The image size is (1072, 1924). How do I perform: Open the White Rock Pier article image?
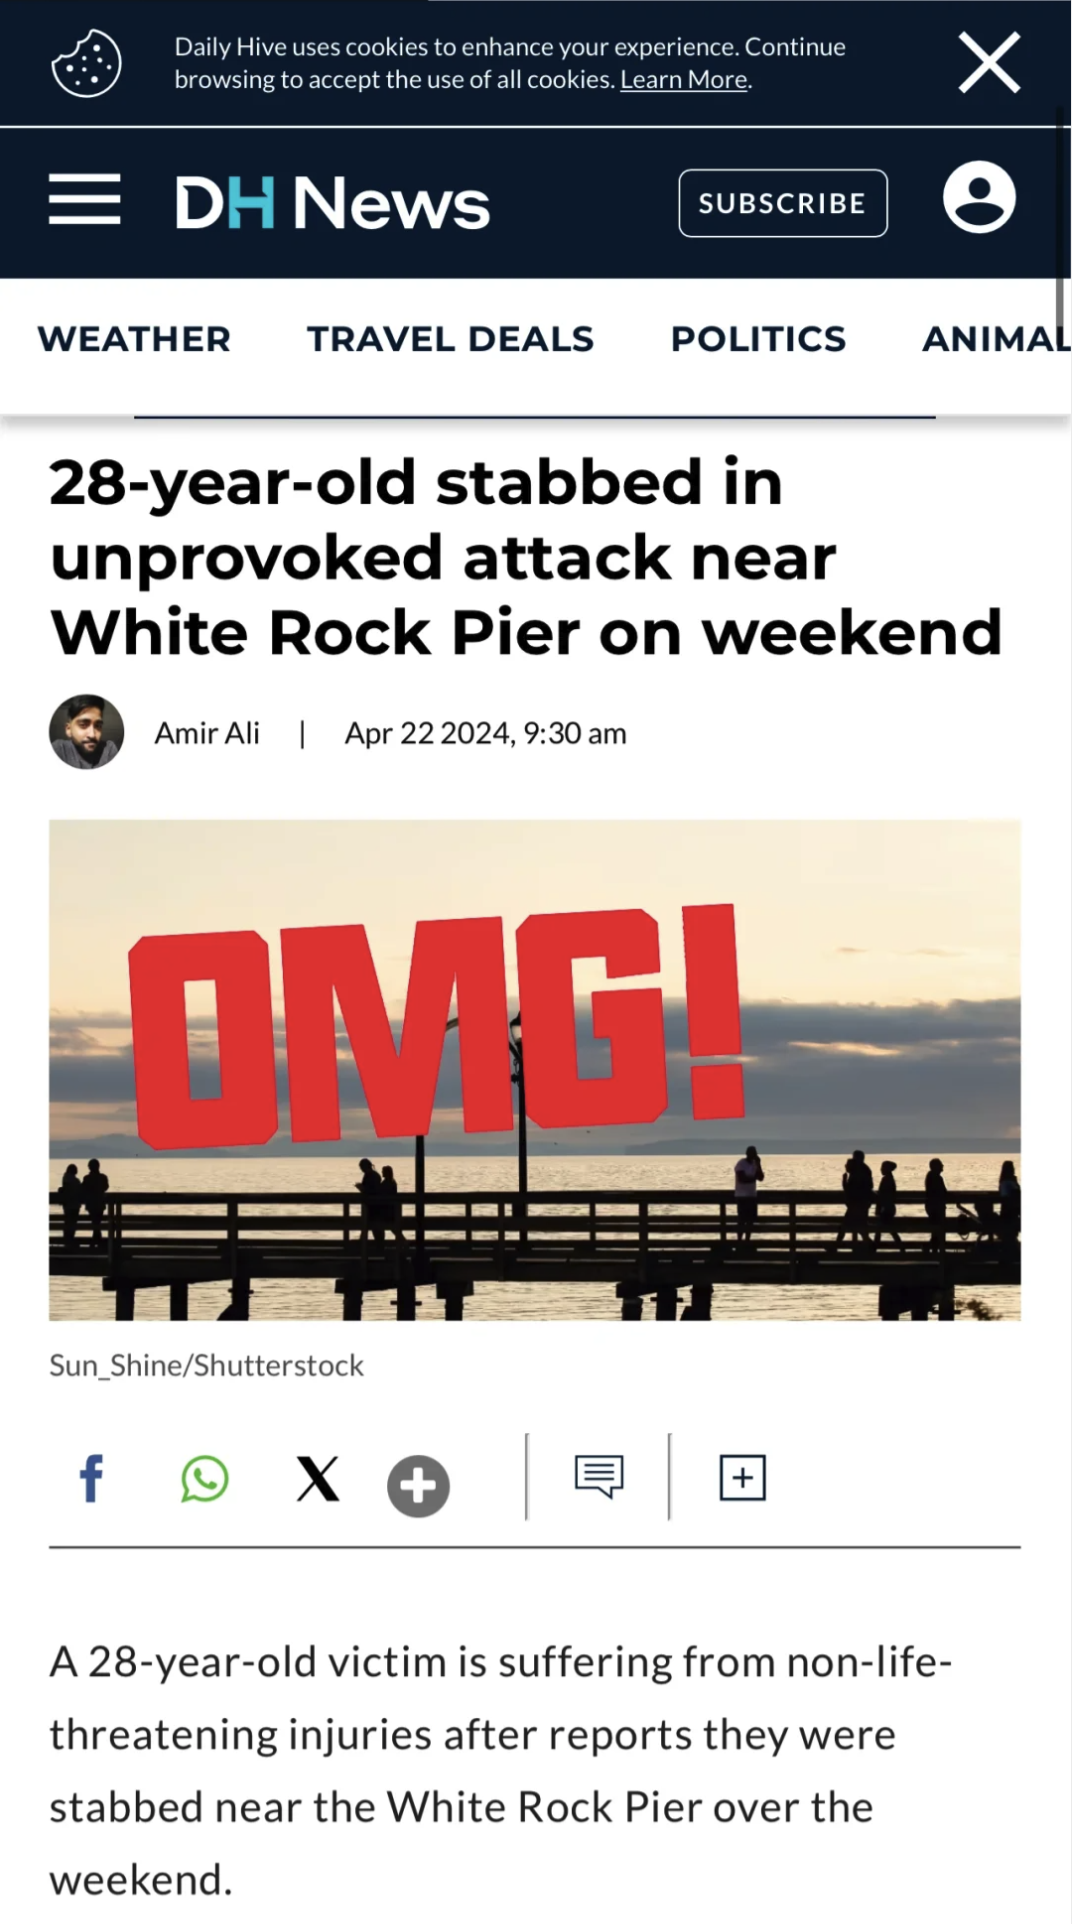tap(535, 1070)
